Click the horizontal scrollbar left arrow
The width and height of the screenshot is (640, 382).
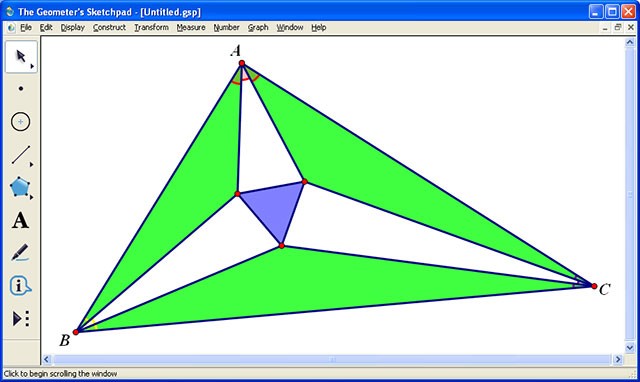[x=47, y=360]
